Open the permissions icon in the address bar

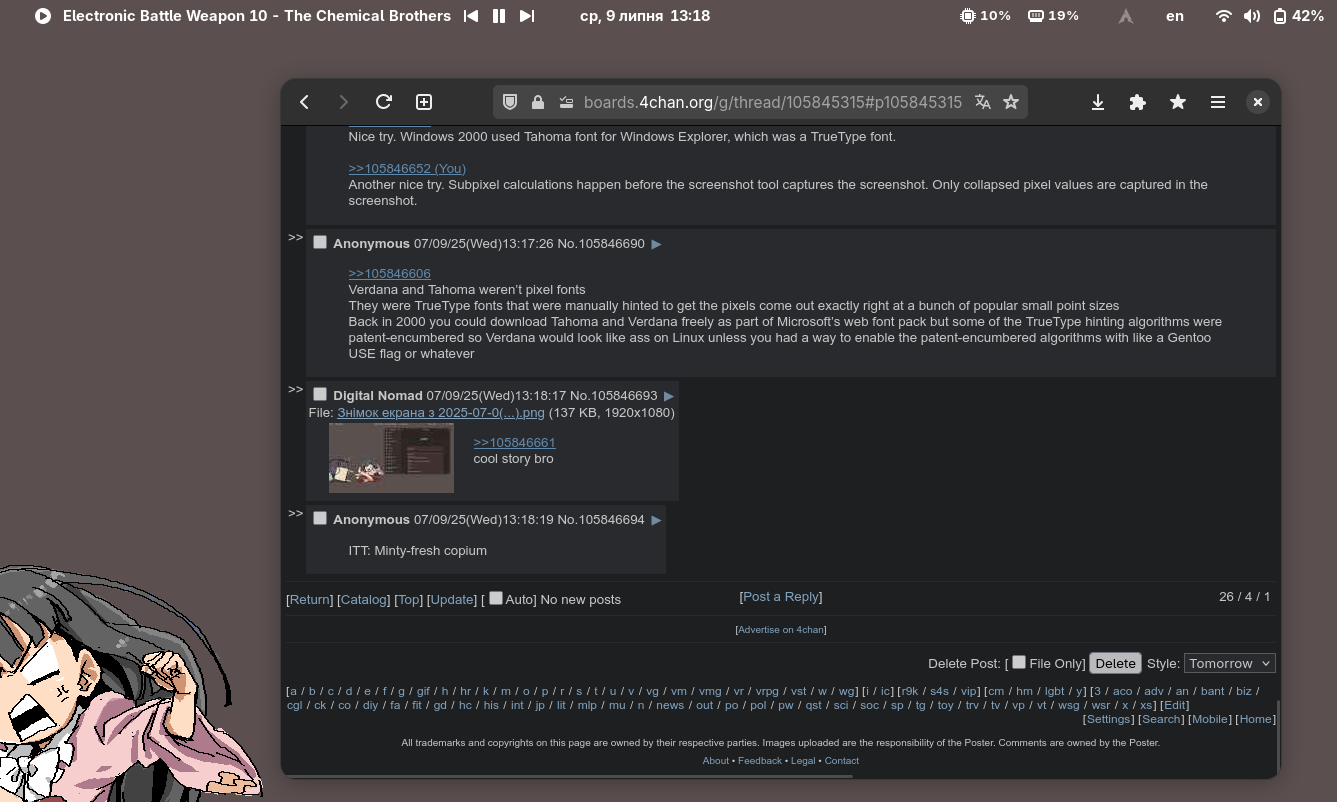point(566,102)
